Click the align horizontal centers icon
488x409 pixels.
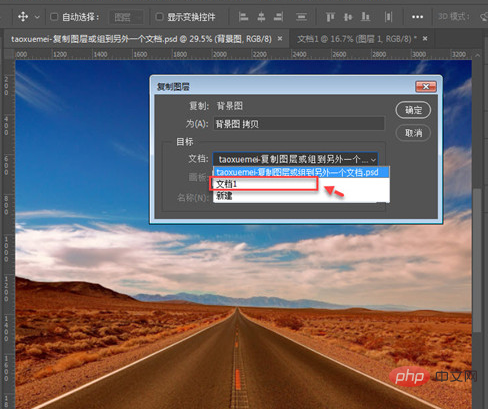click(261, 17)
